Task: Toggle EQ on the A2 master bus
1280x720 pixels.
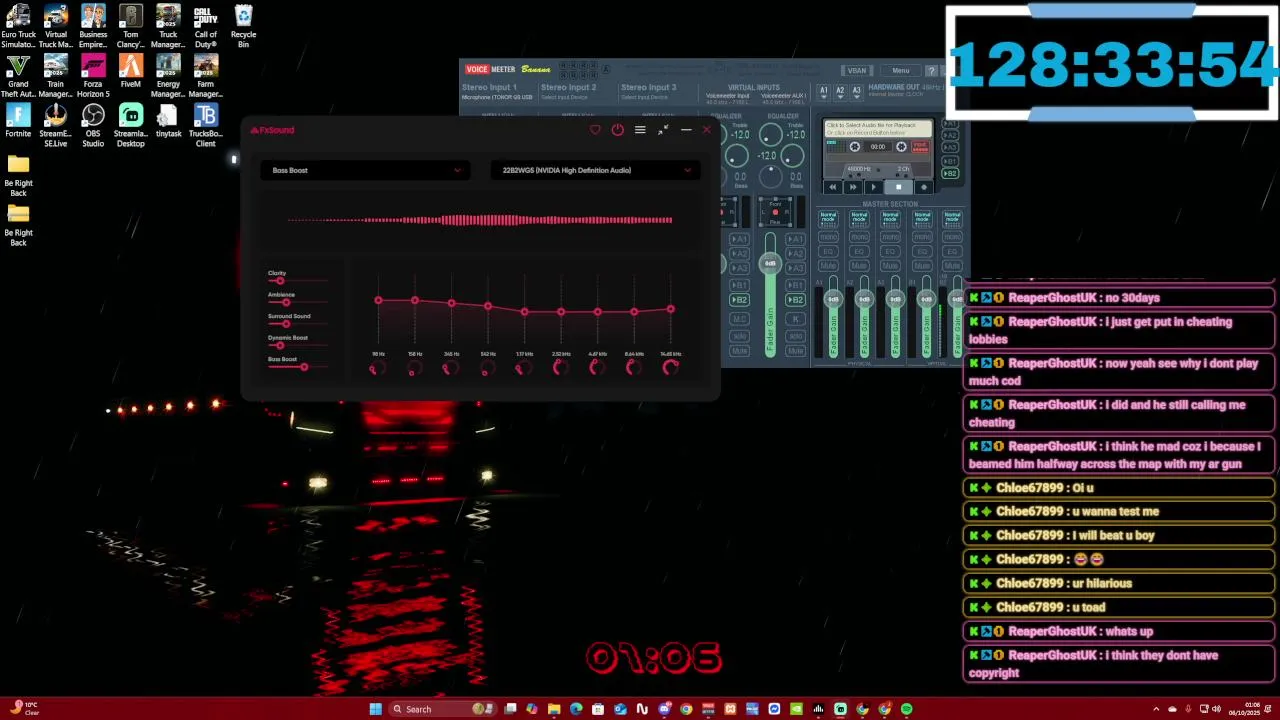Action: coord(859,251)
